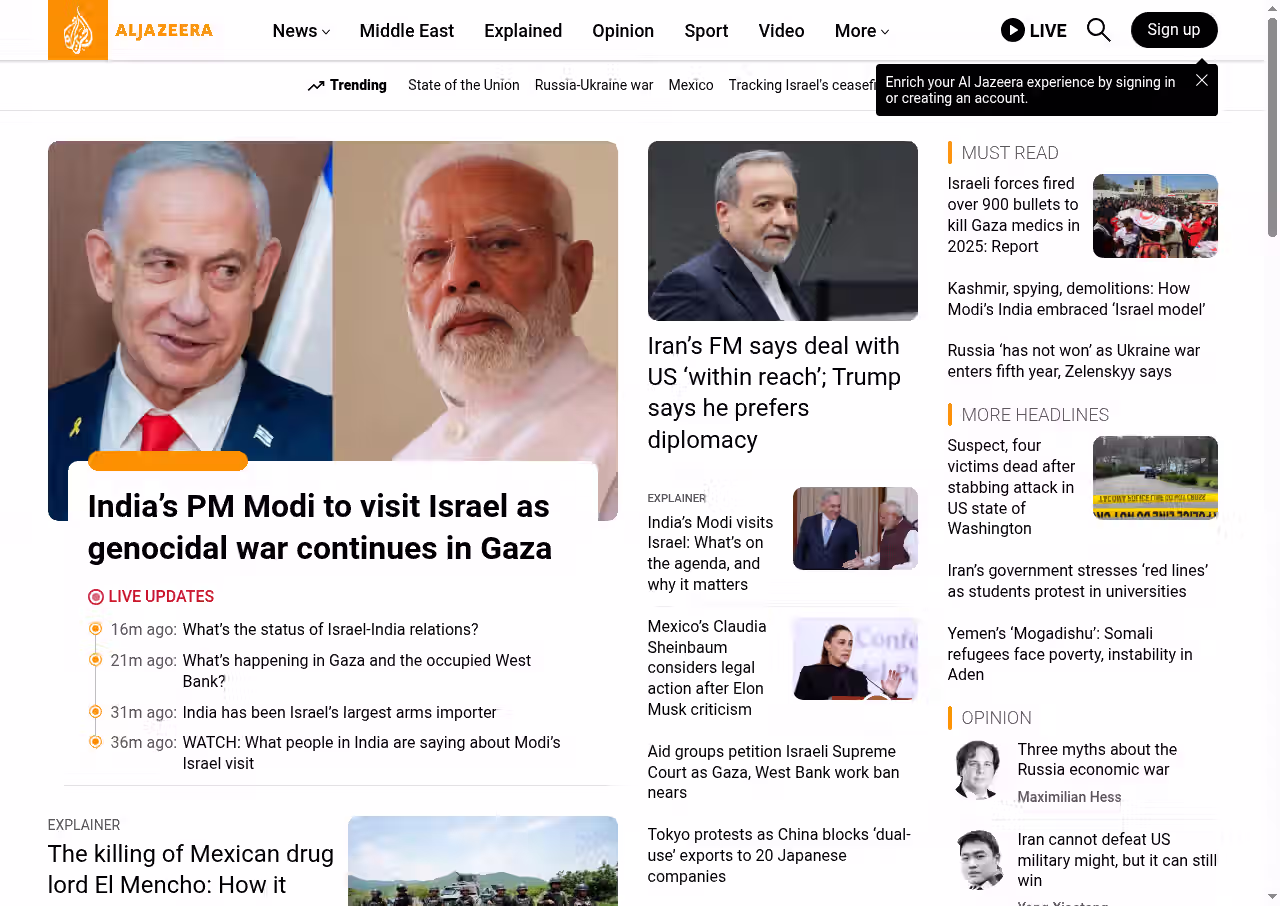Click the Maximilian Hess author portrait
This screenshot has height=906, width=1280.
978,769
